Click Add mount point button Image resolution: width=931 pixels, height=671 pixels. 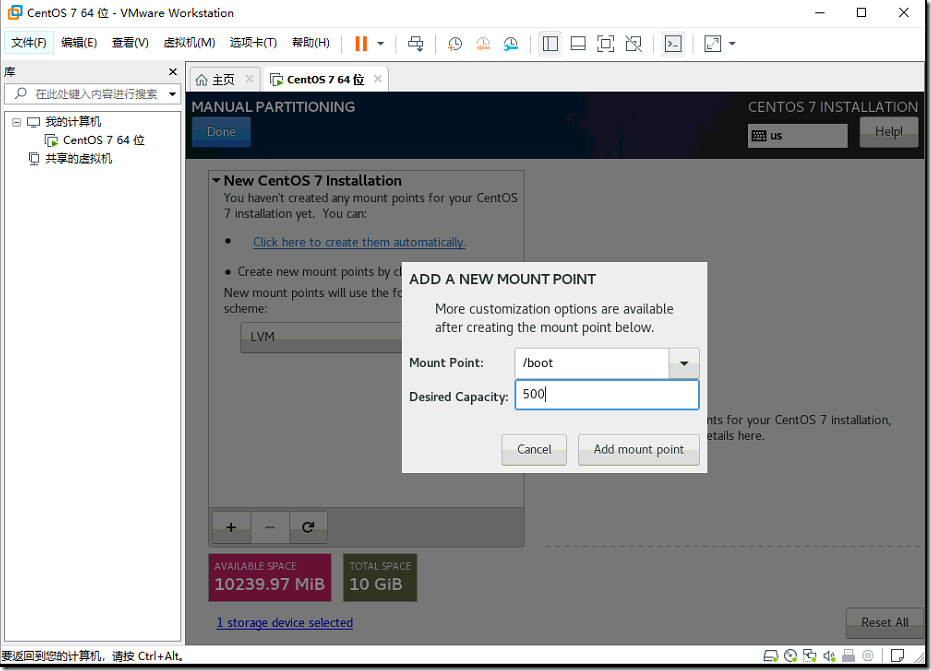[639, 450]
